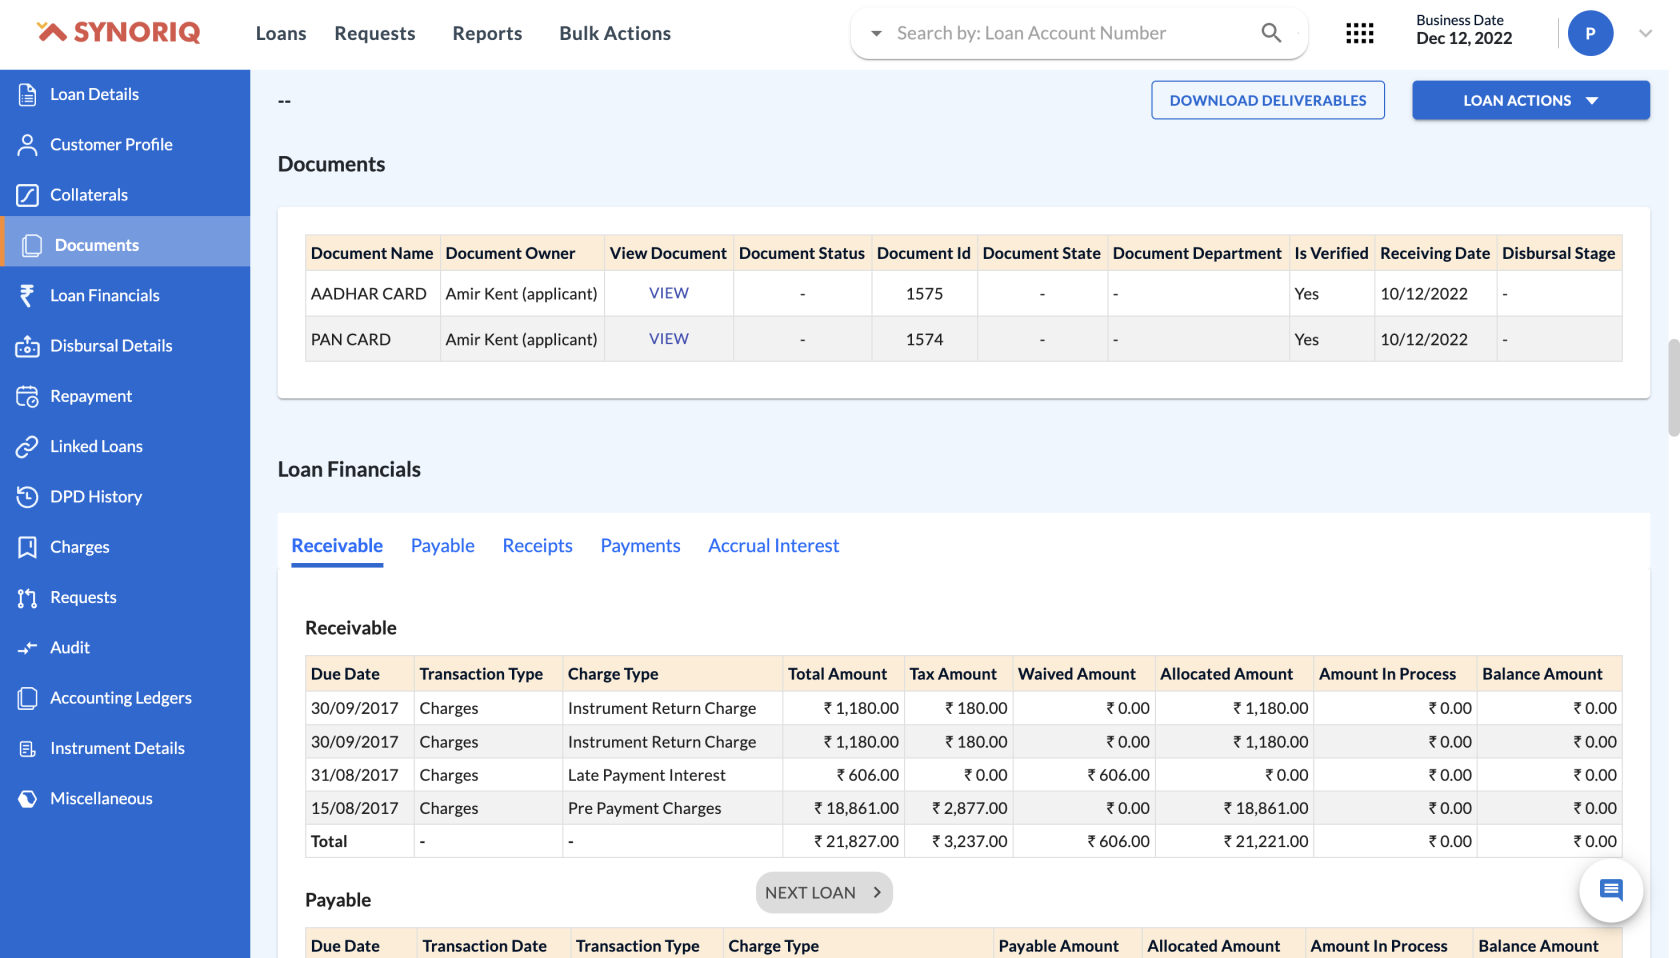
Task: Click Document Id 1574 cell
Action: click(x=924, y=340)
